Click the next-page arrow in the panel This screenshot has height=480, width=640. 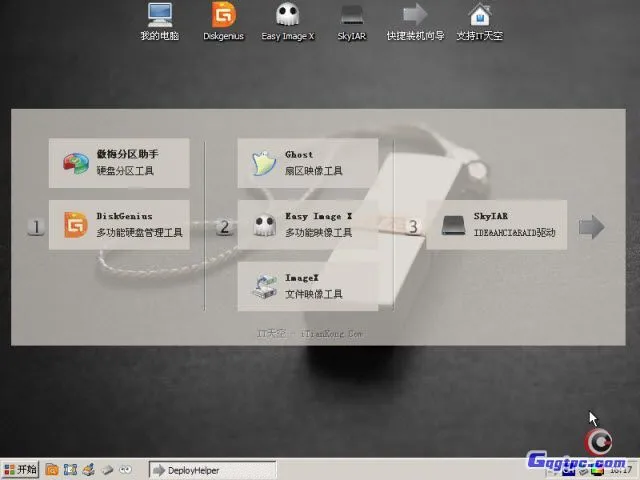click(591, 227)
